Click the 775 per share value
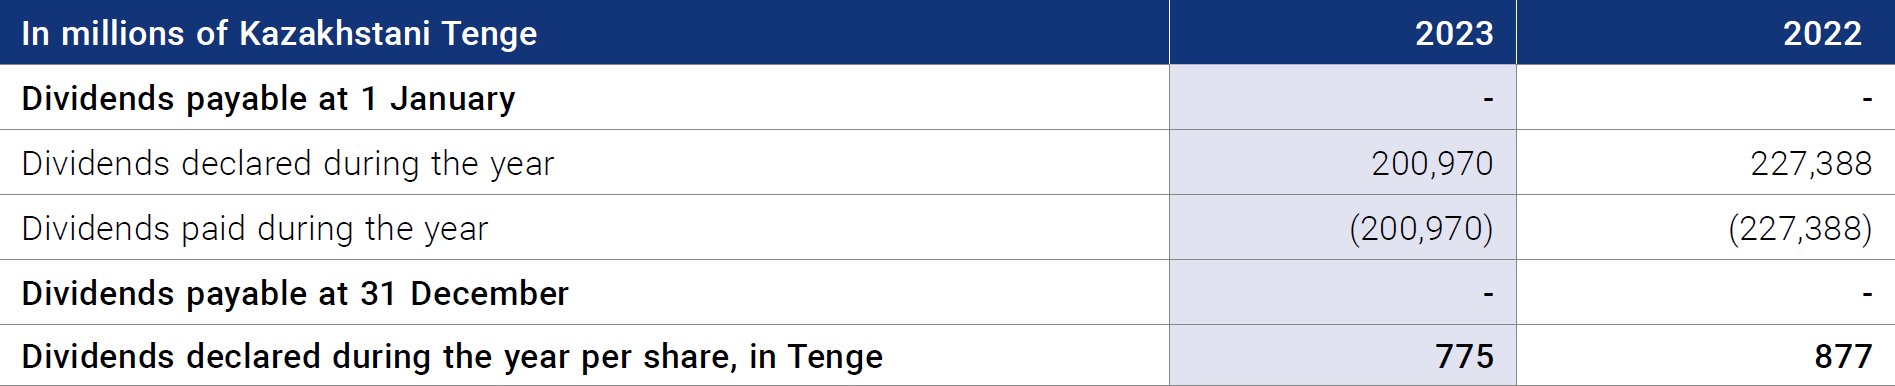 point(1464,356)
